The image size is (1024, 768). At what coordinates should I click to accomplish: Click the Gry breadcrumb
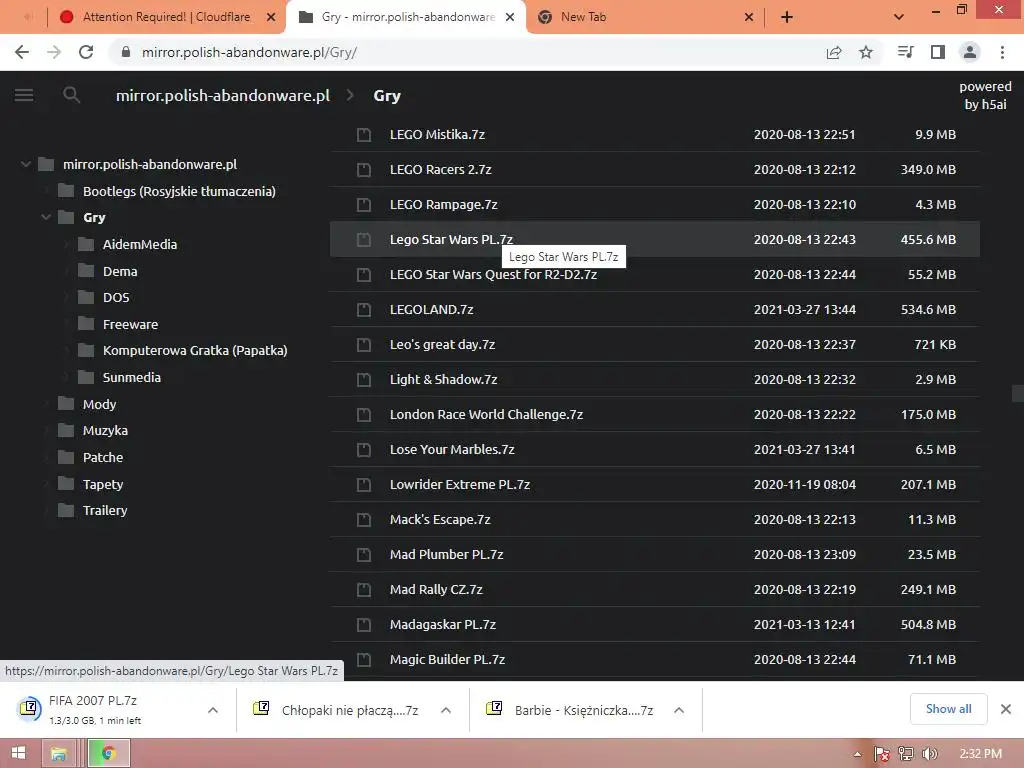coord(387,95)
